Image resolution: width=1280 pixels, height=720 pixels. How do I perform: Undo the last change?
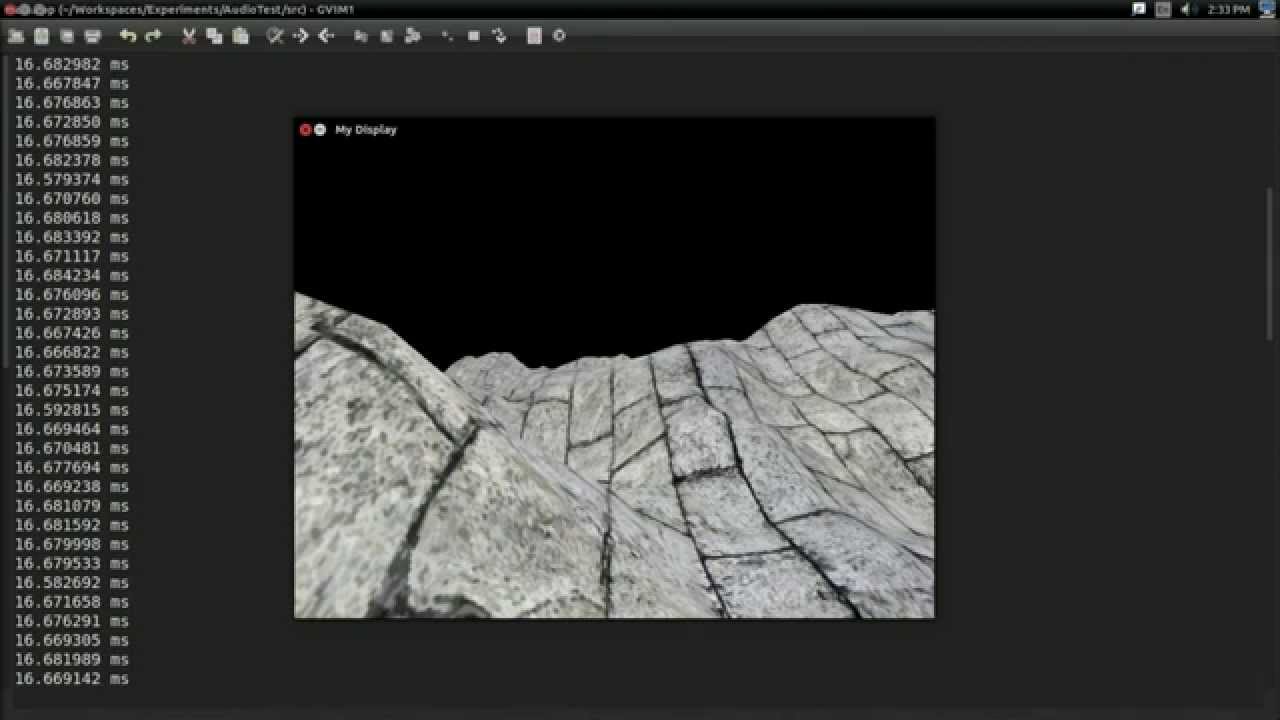pos(127,36)
